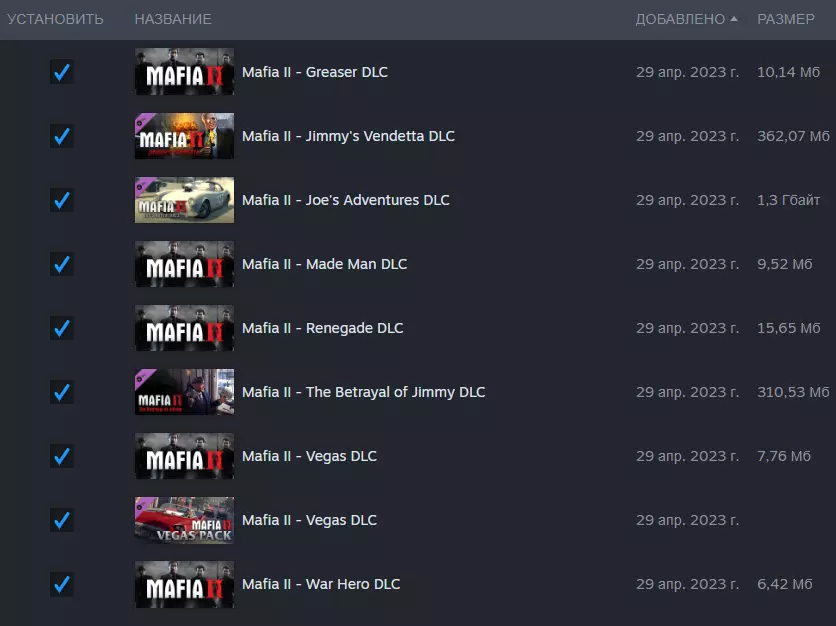Click the added date in Greaser DLC row
Screen dimensions: 836x626
coord(687,72)
